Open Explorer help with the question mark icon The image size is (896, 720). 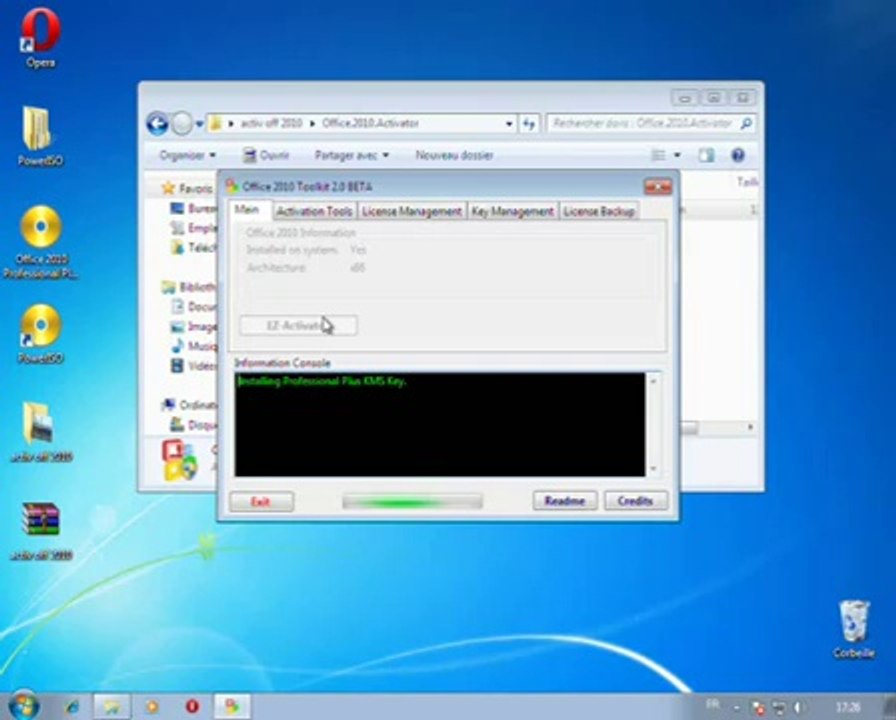pos(738,155)
